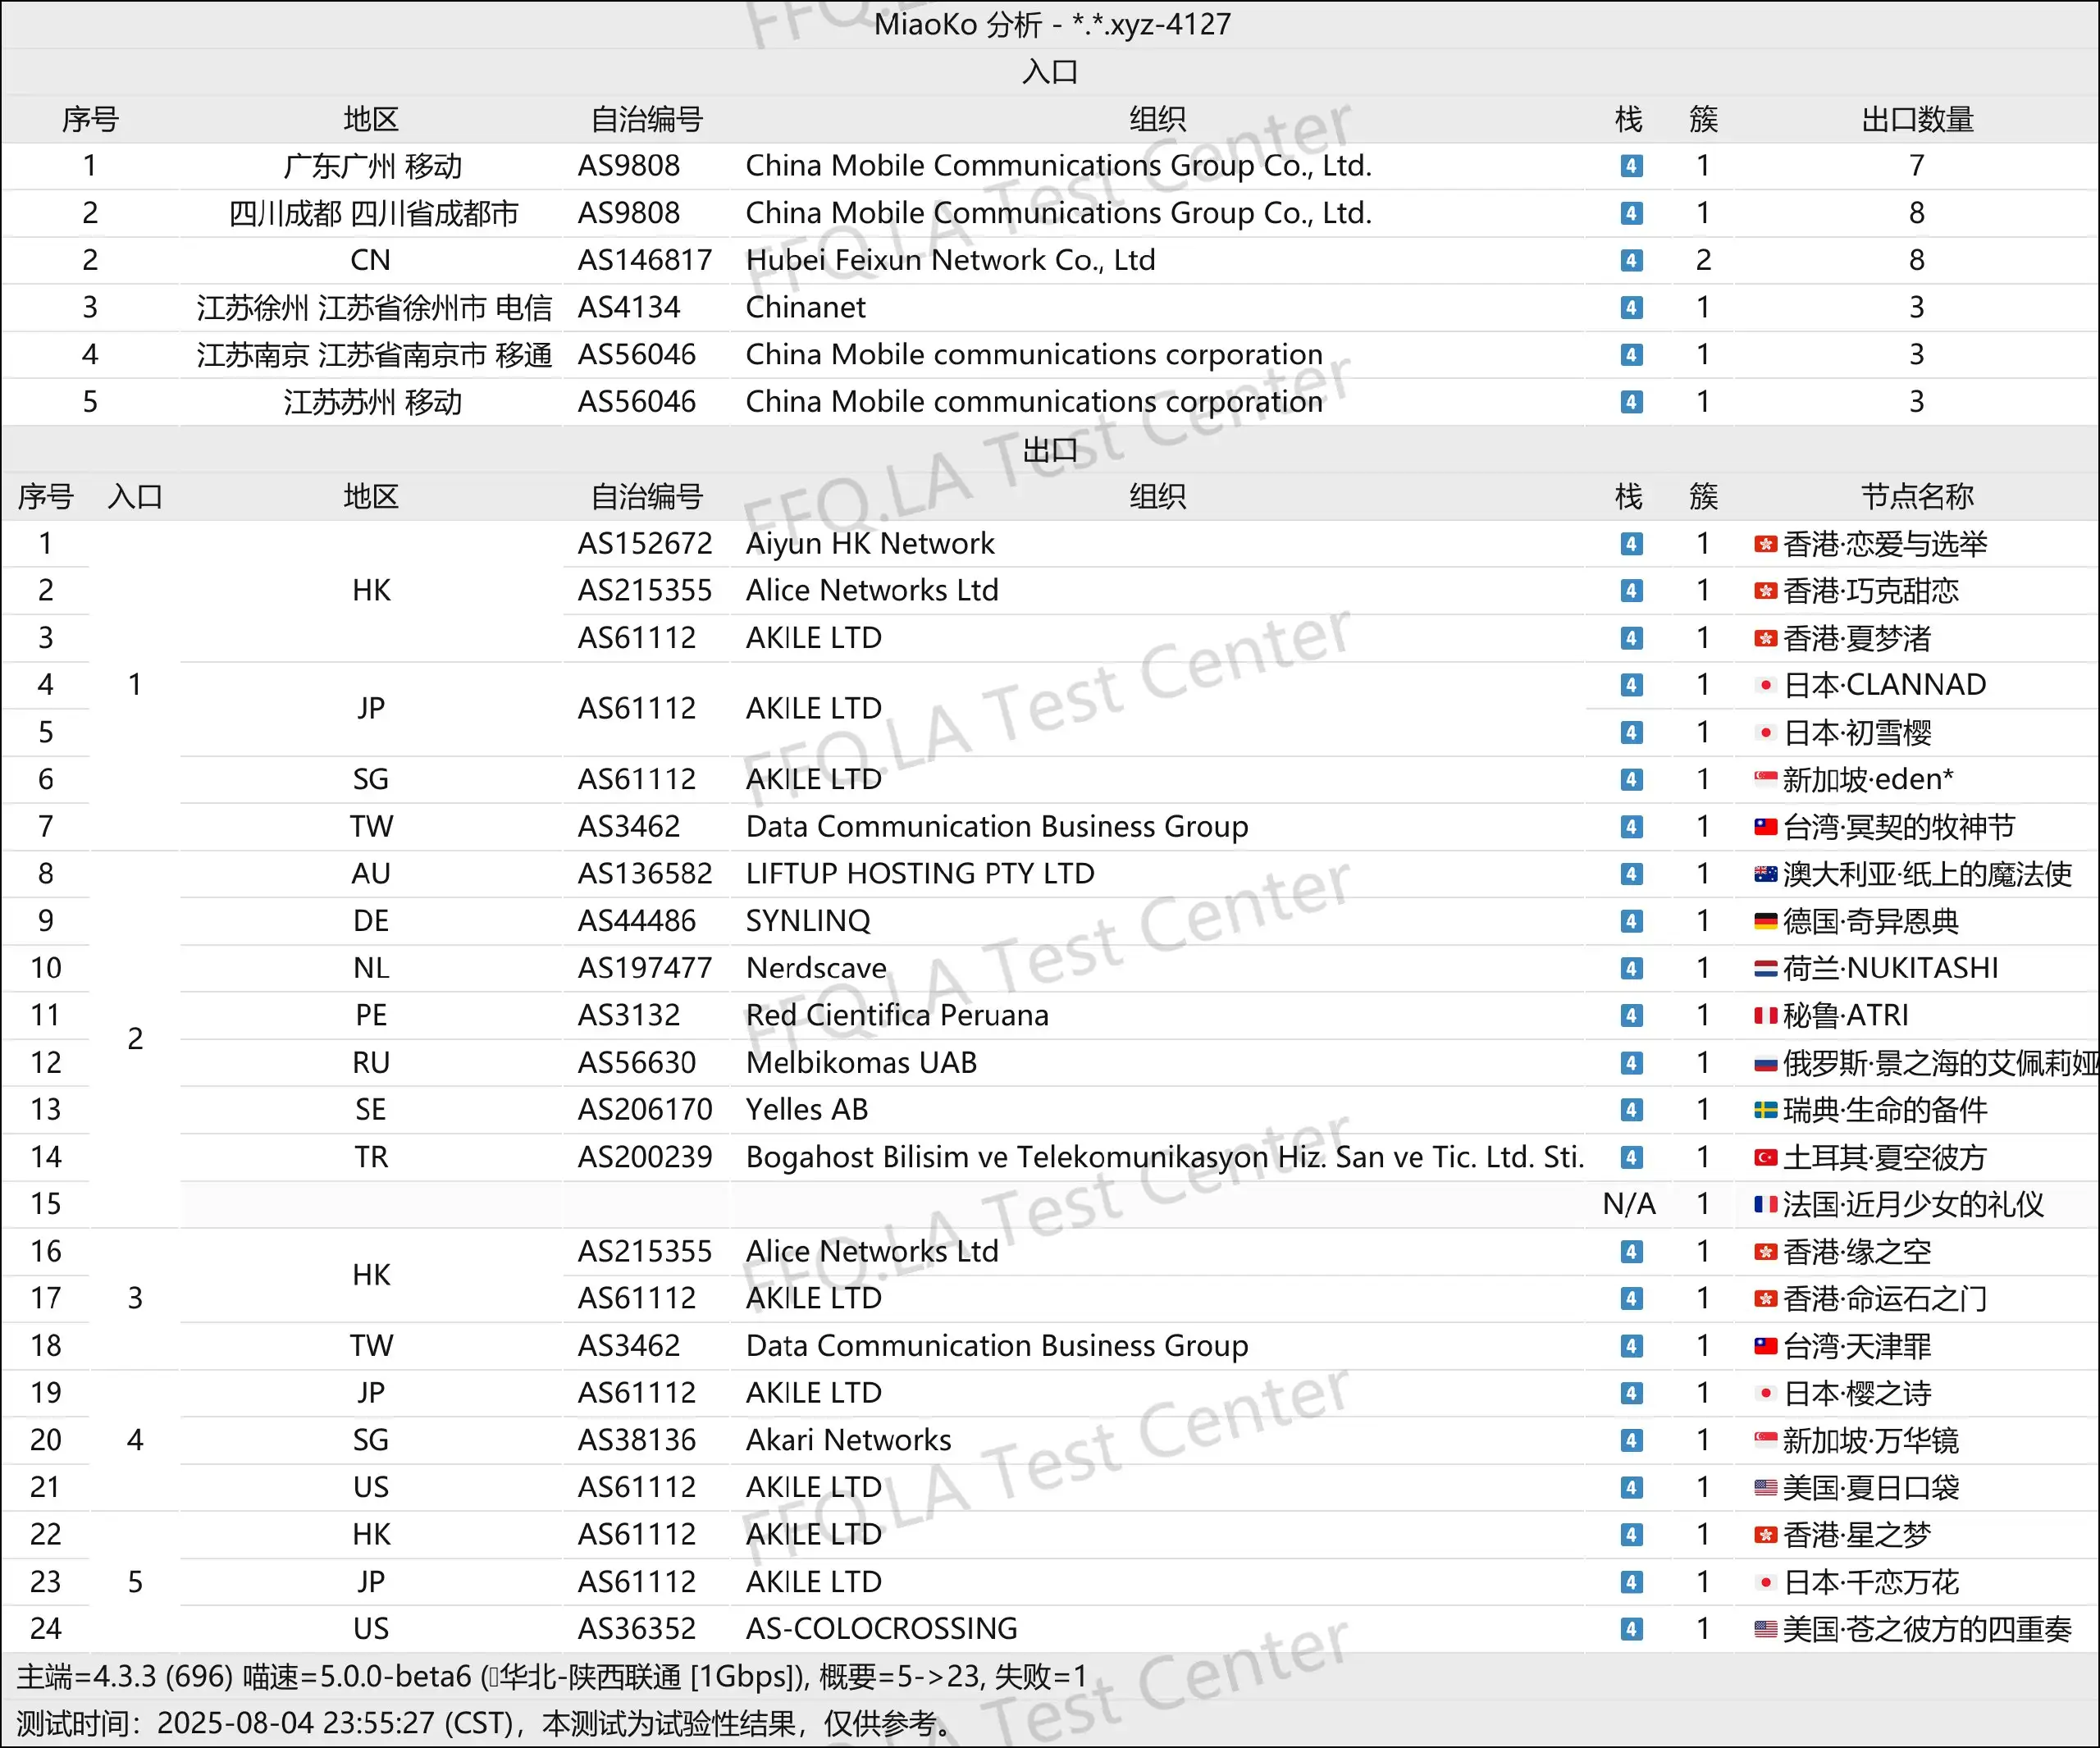Click the AS38136 cell

(637, 1440)
